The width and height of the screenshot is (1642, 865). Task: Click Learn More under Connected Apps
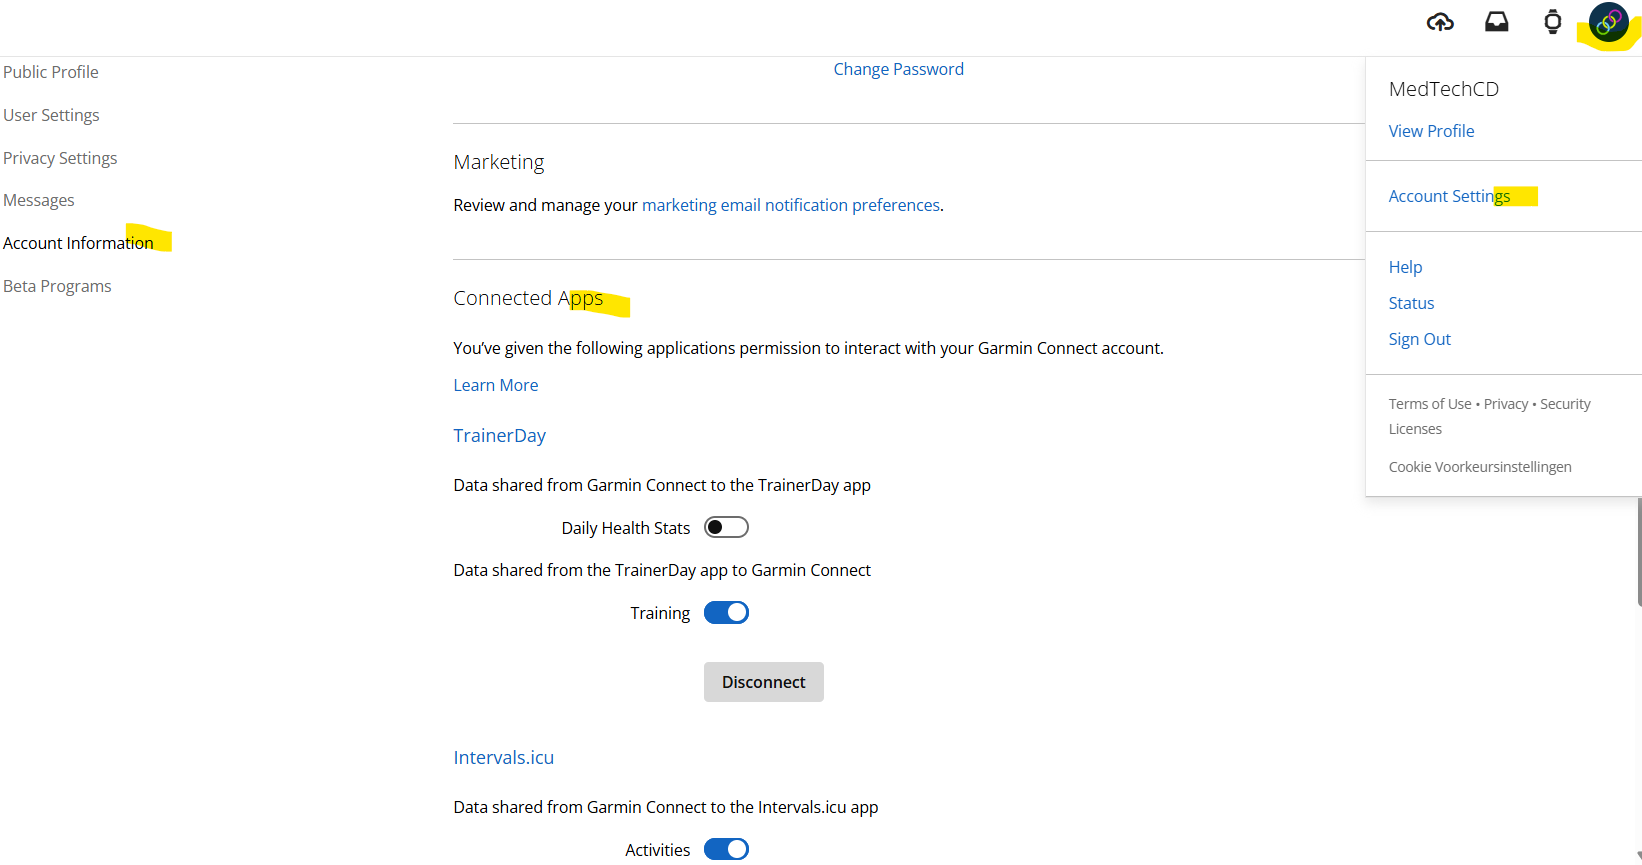[x=495, y=385]
